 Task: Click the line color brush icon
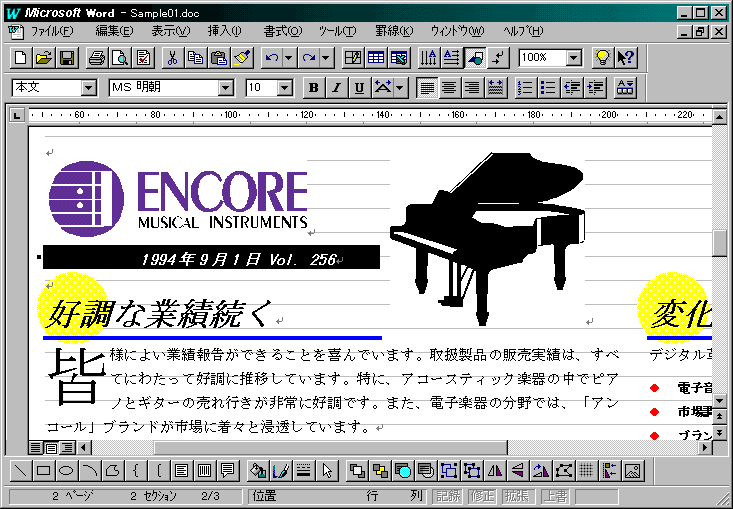pyautogui.click(x=281, y=471)
